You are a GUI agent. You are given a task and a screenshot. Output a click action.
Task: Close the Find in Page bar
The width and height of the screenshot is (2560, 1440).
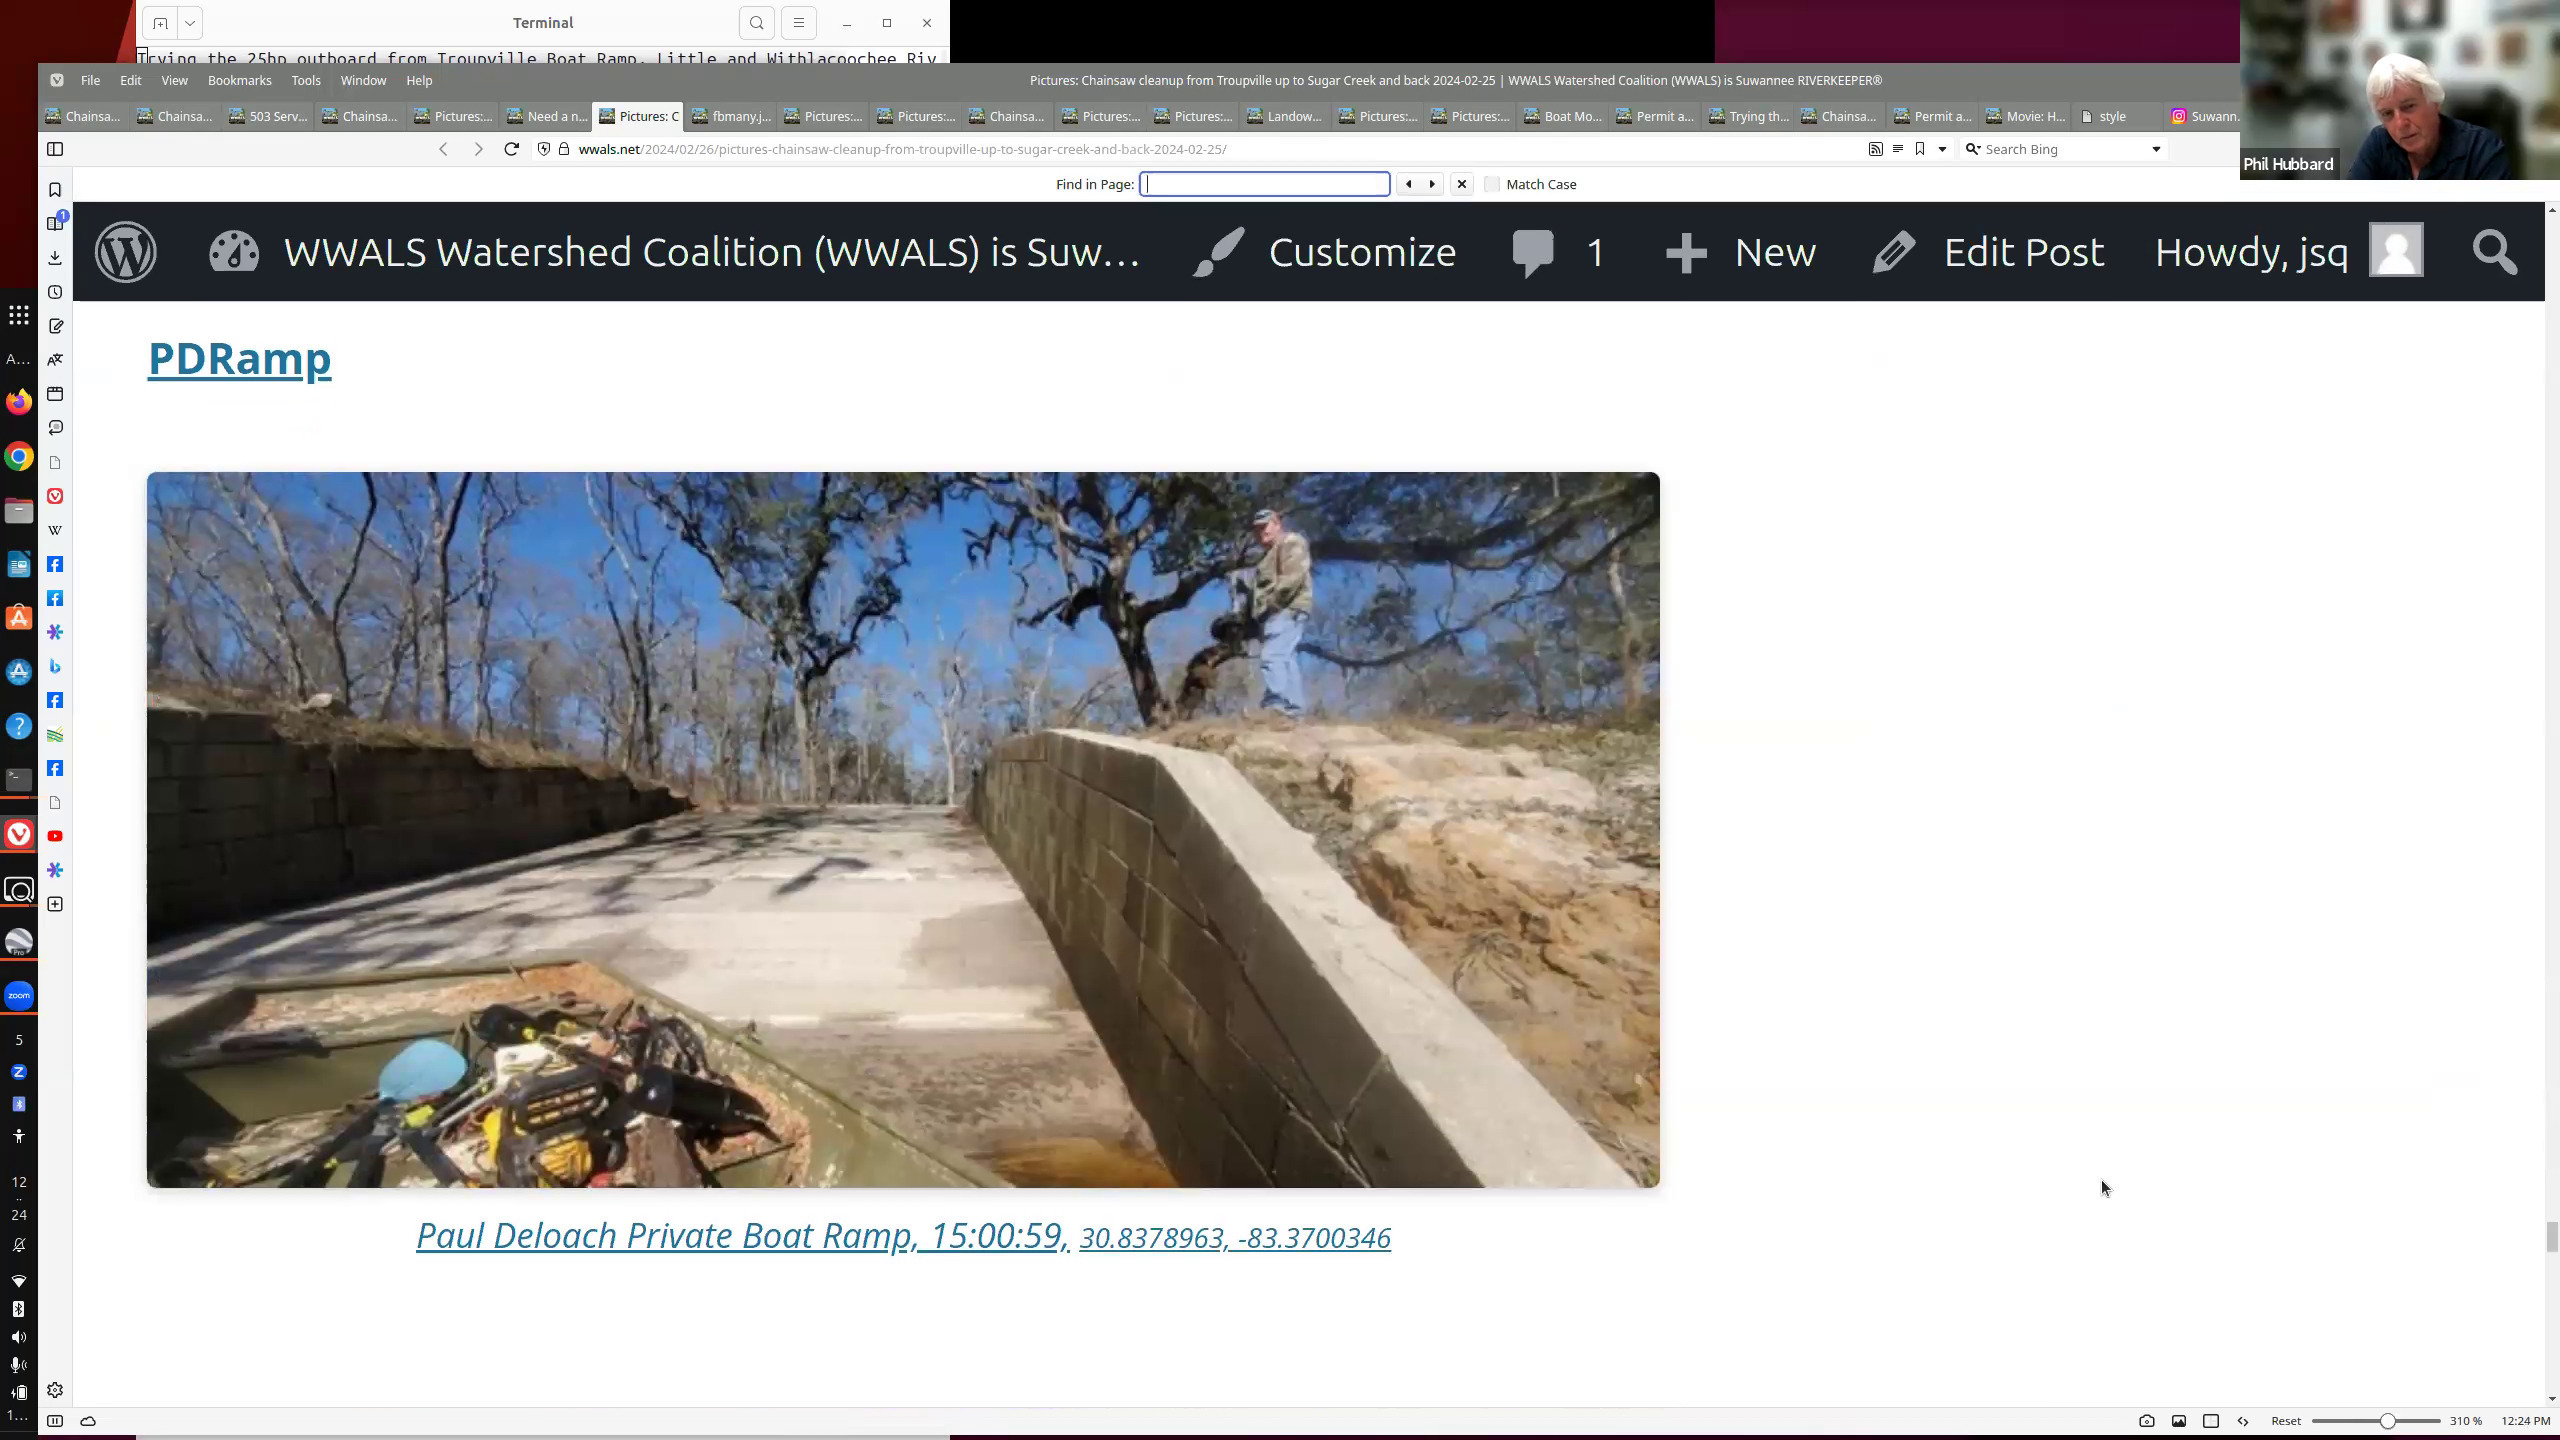(1462, 184)
